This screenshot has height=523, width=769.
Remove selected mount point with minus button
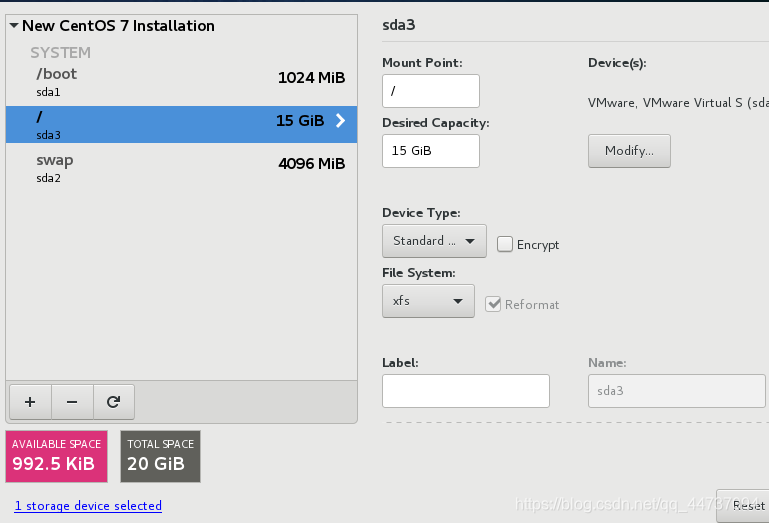tap(72, 402)
